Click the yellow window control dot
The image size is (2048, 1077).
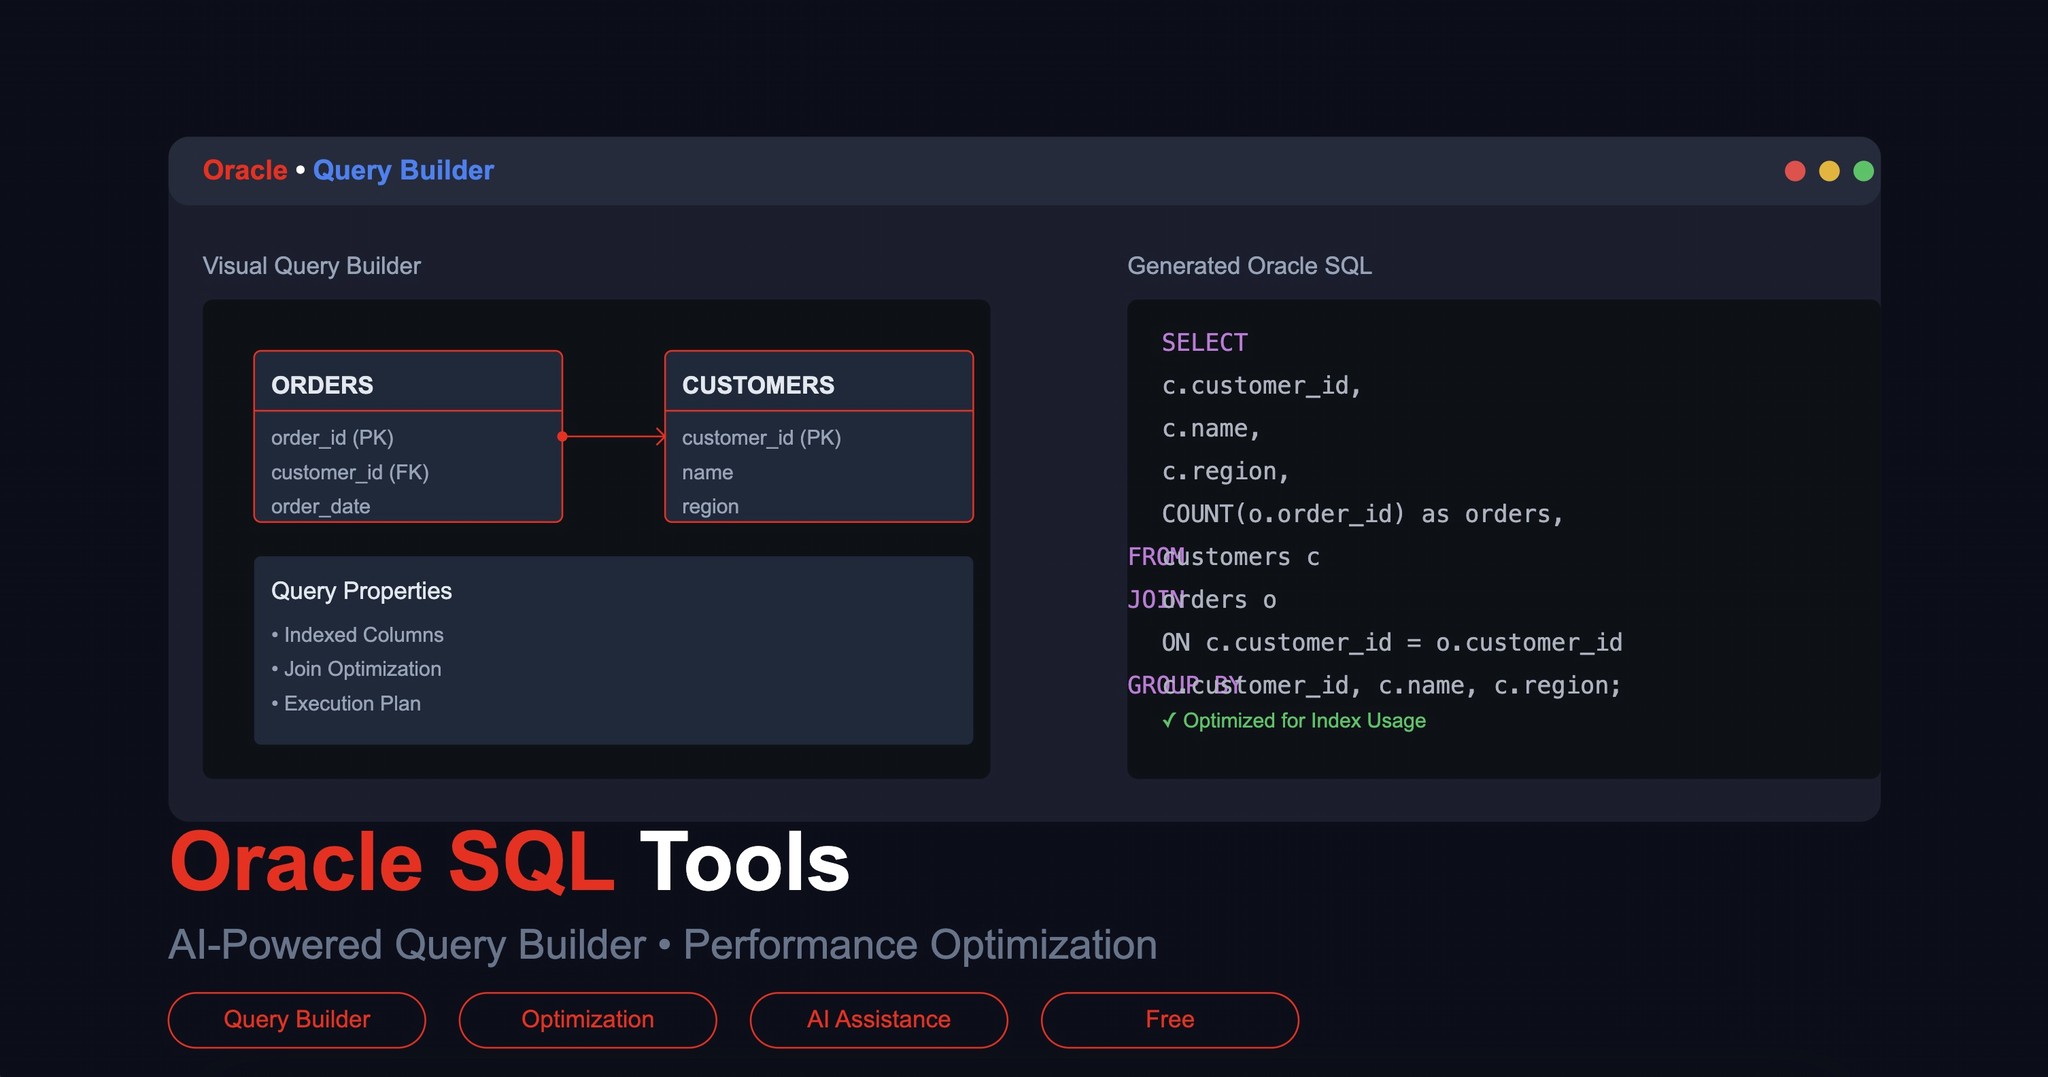coord(1830,170)
